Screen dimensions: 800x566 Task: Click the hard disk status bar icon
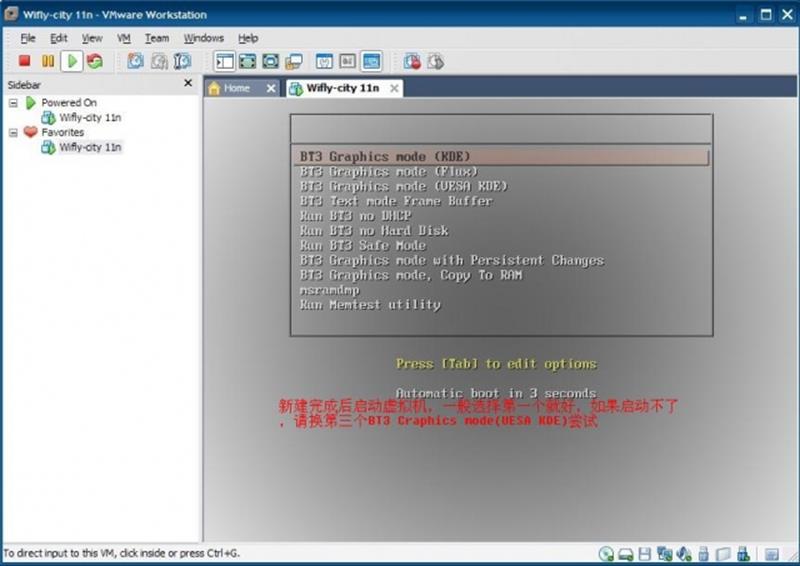tap(626, 554)
